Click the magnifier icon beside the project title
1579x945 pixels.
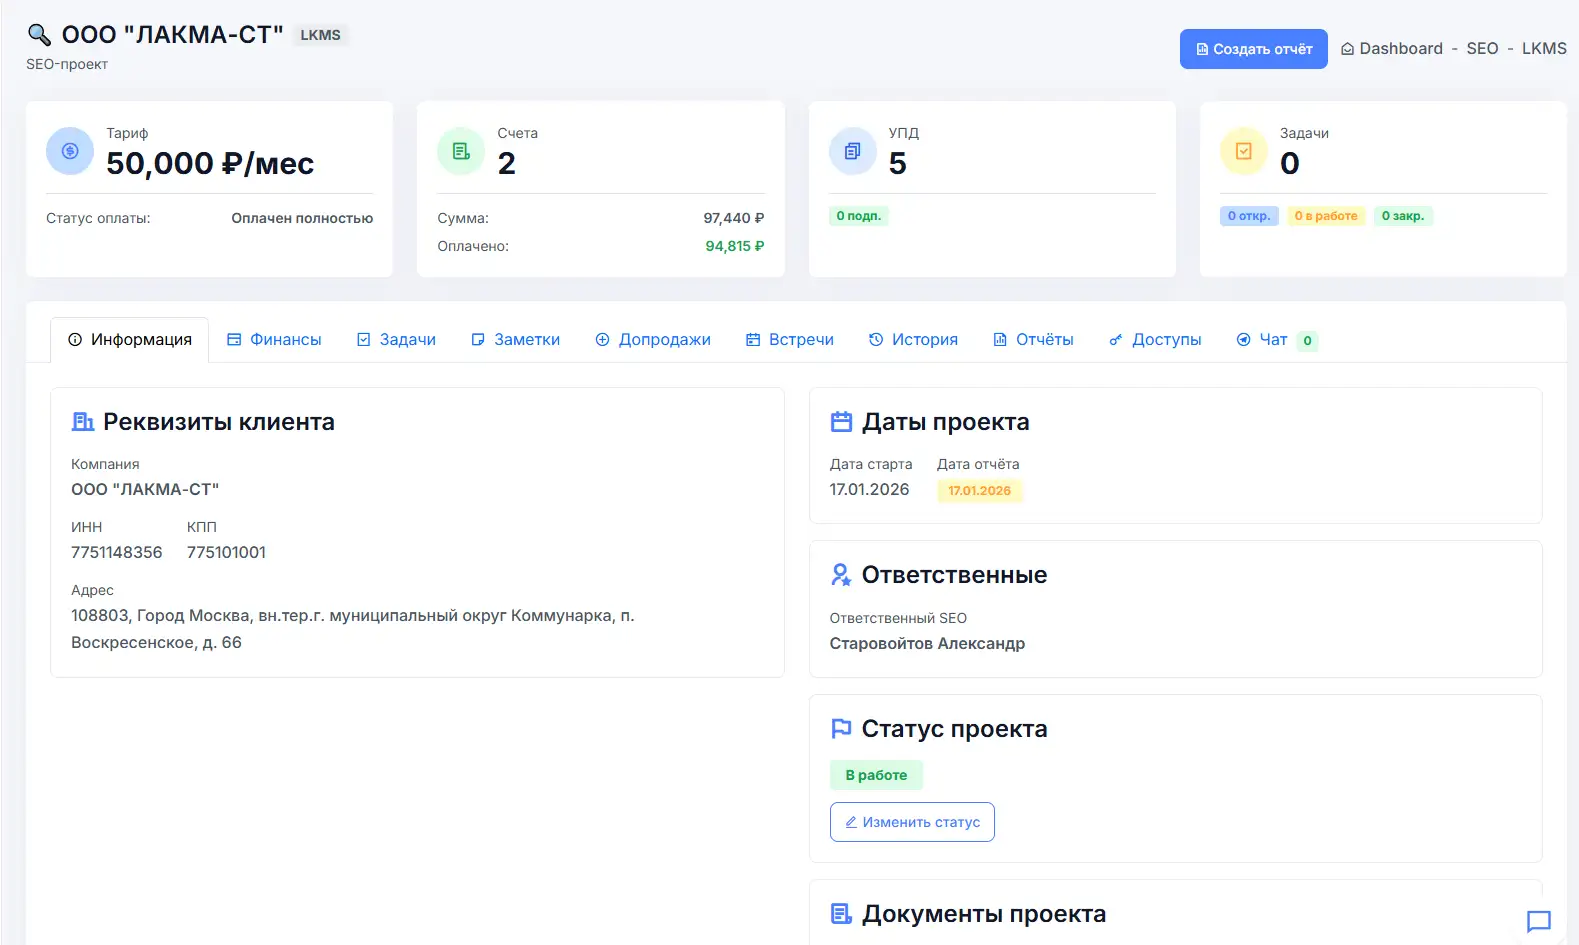tap(39, 35)
